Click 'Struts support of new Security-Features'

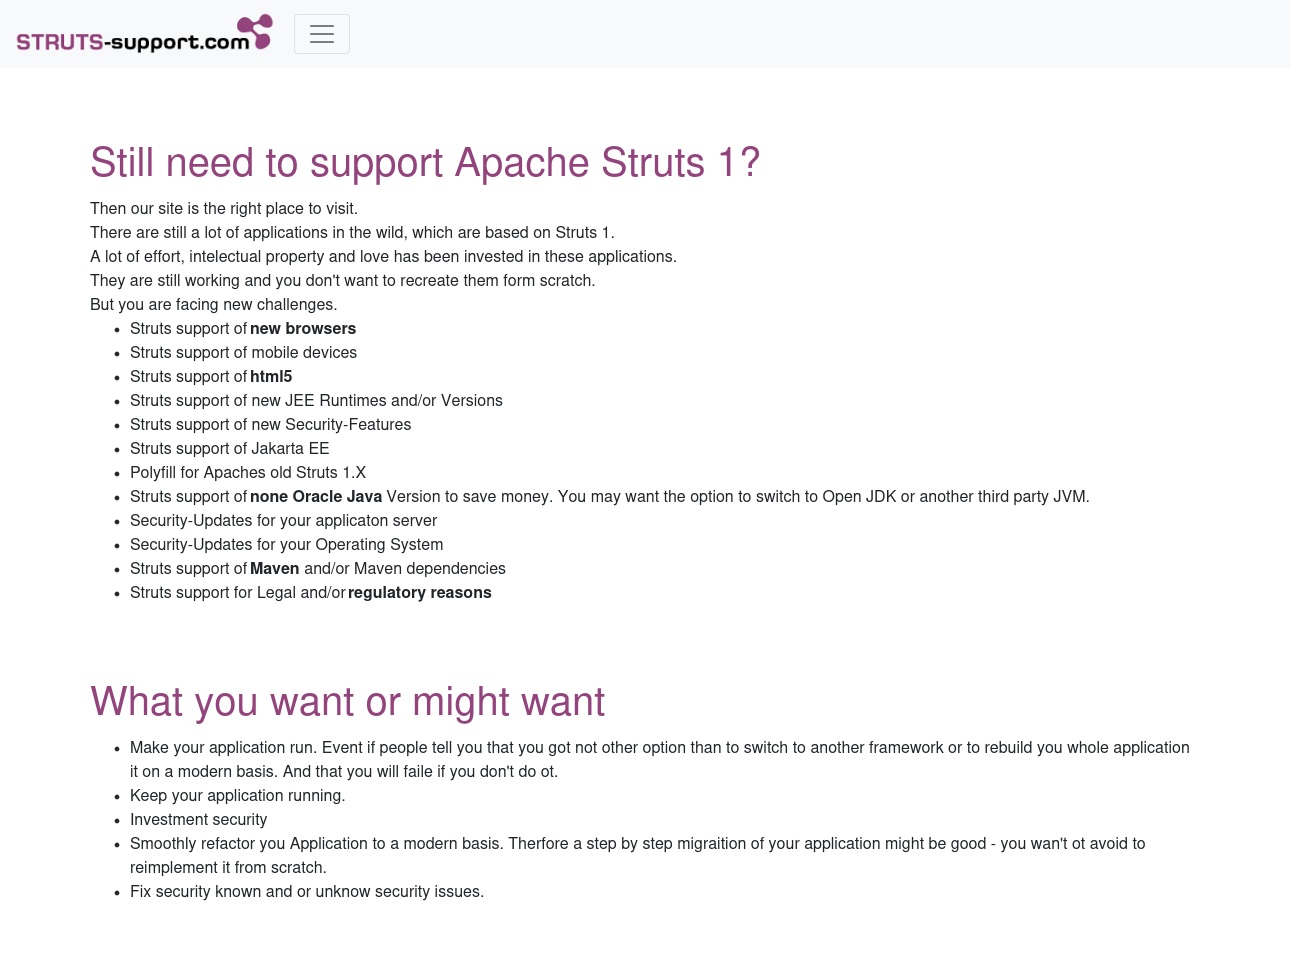(x=270, y=424)
